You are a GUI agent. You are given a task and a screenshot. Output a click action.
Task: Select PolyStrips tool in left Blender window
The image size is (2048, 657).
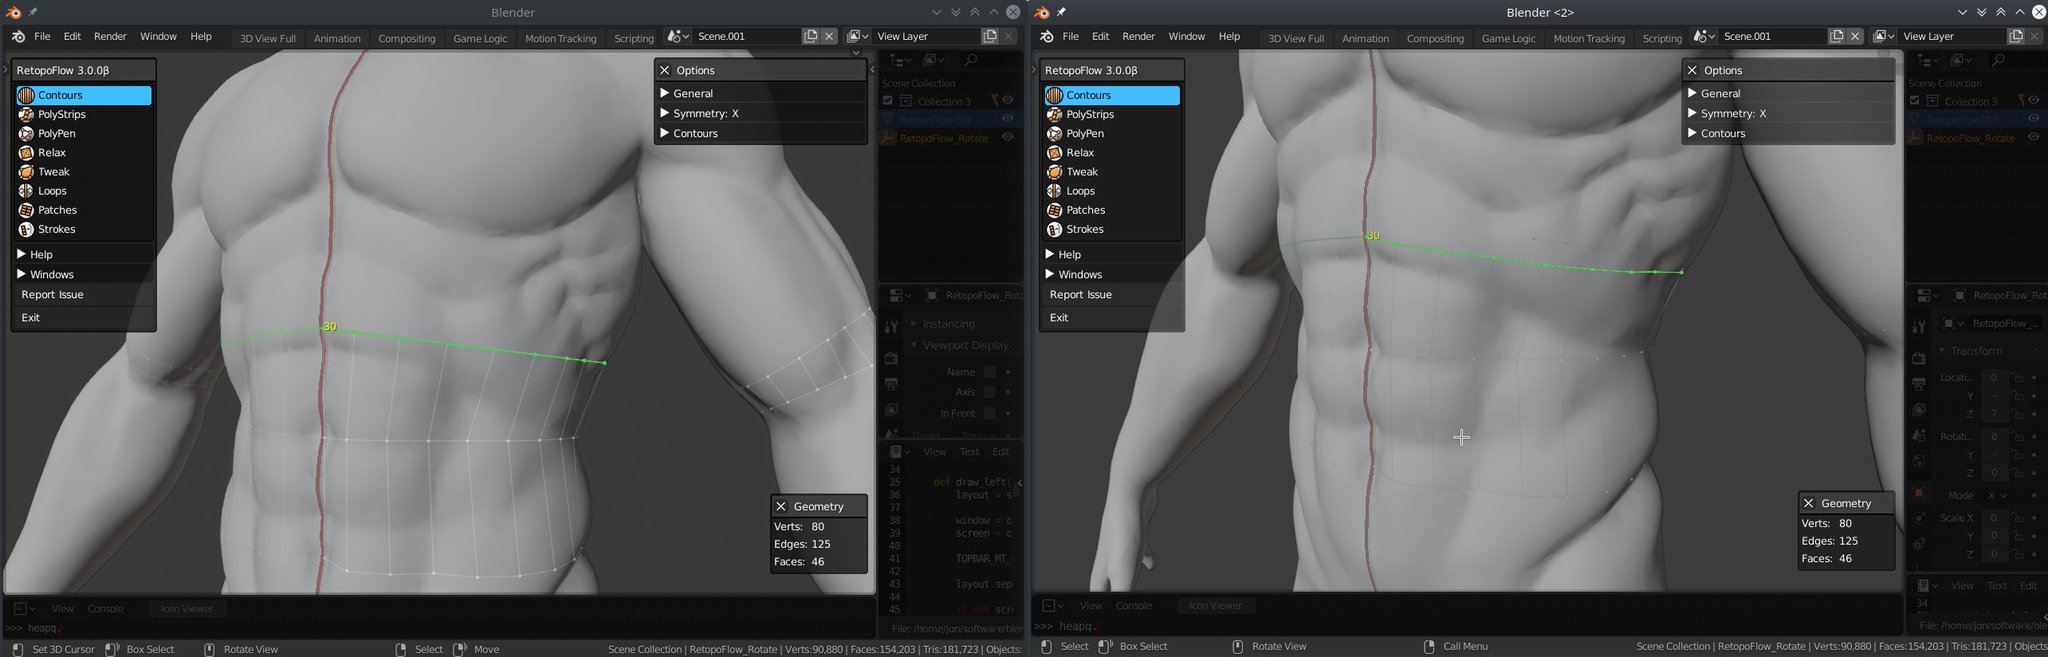click(83, 114)
